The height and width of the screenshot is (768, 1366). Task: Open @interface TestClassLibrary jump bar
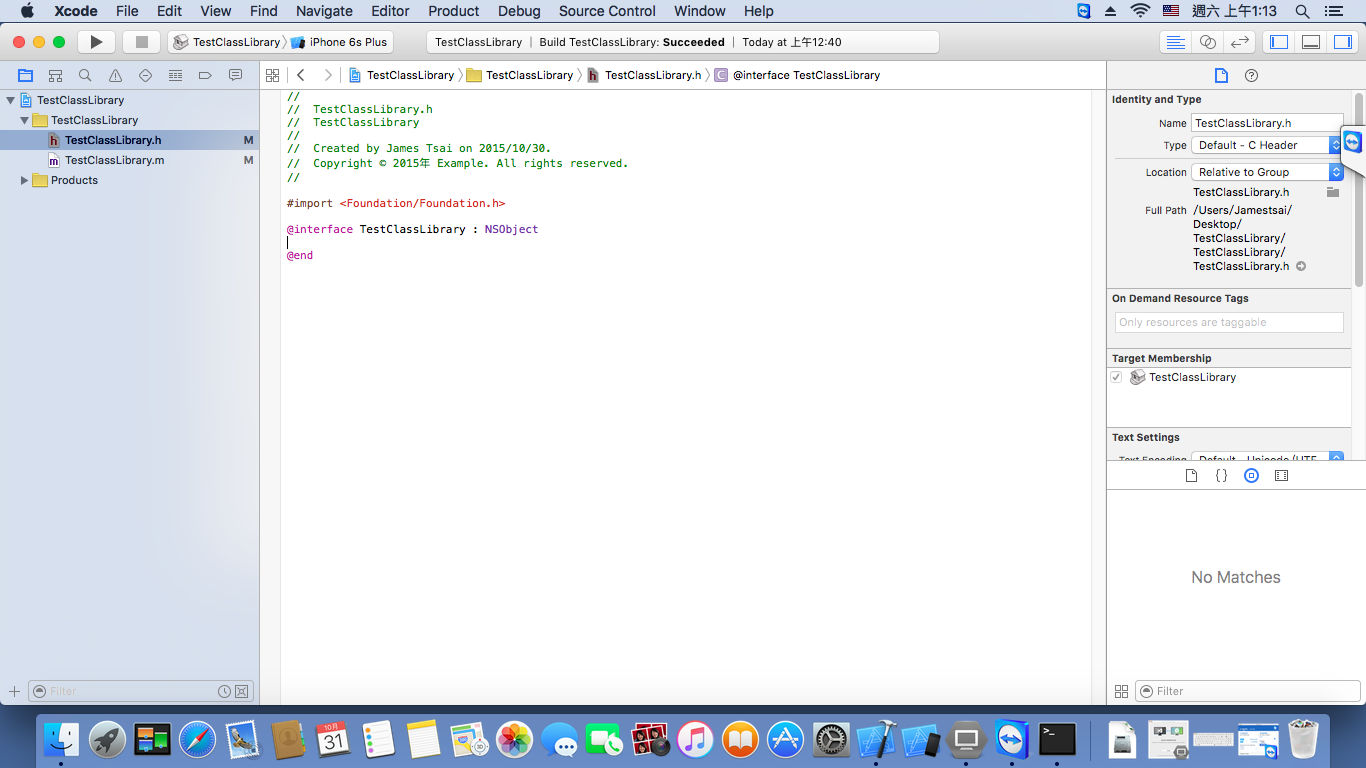797,75
